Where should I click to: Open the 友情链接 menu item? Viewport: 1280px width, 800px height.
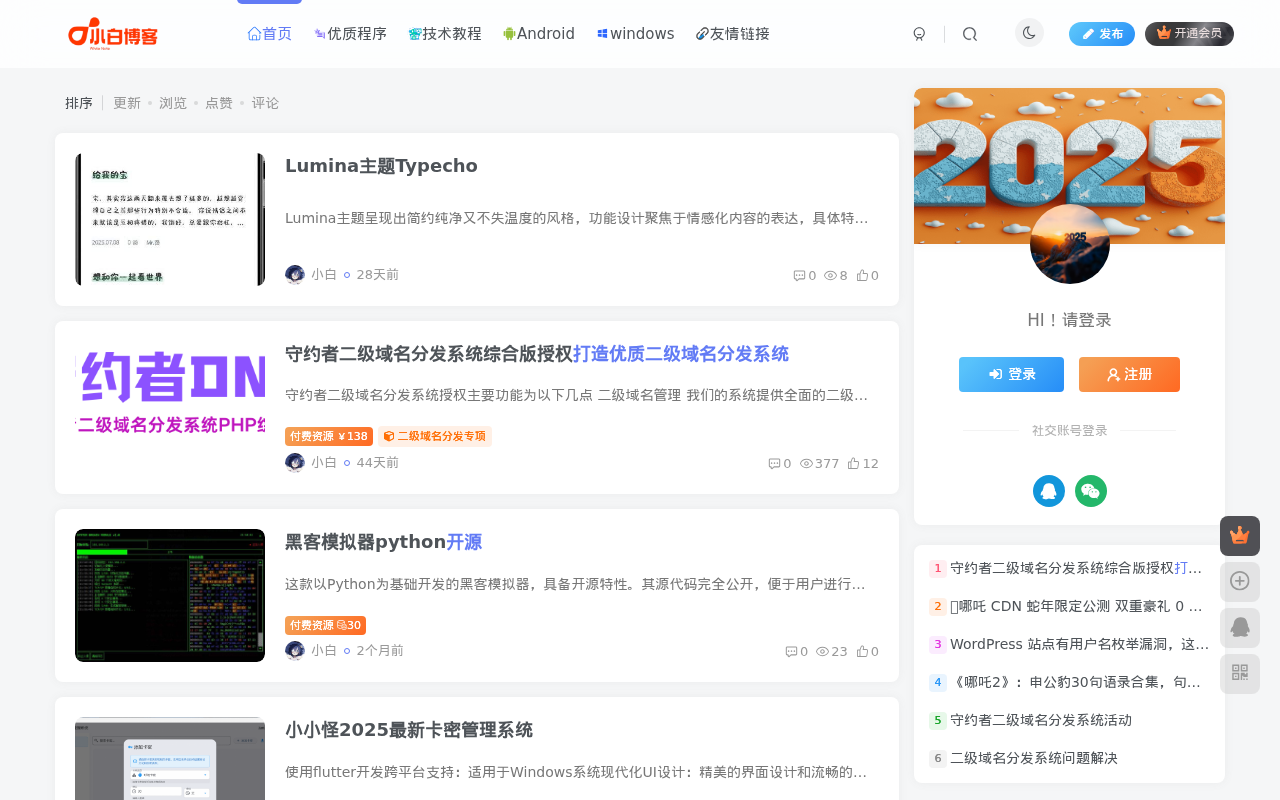tap(733, 34)
